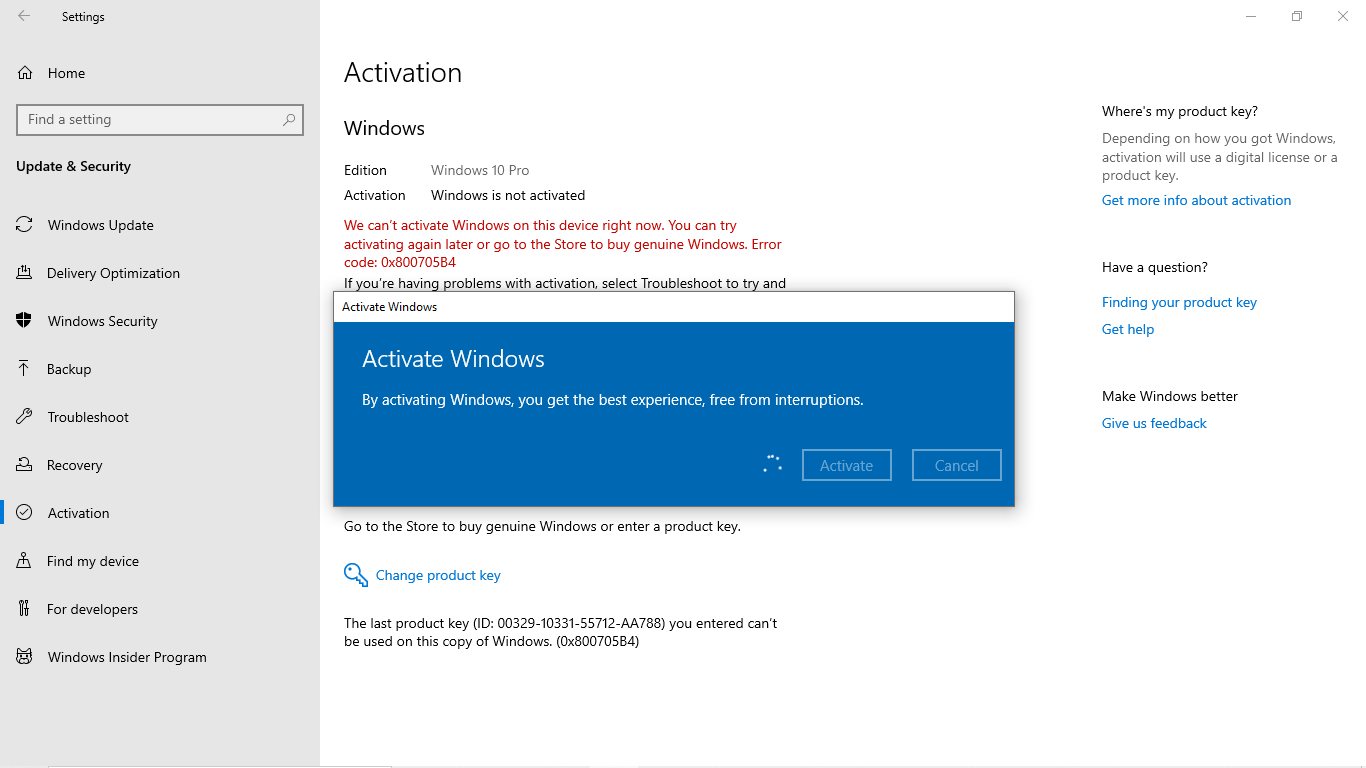The image size is (1366, 768).
Task: Click the Get help link
Action: pyautogui.click(x=1128, y=329)
